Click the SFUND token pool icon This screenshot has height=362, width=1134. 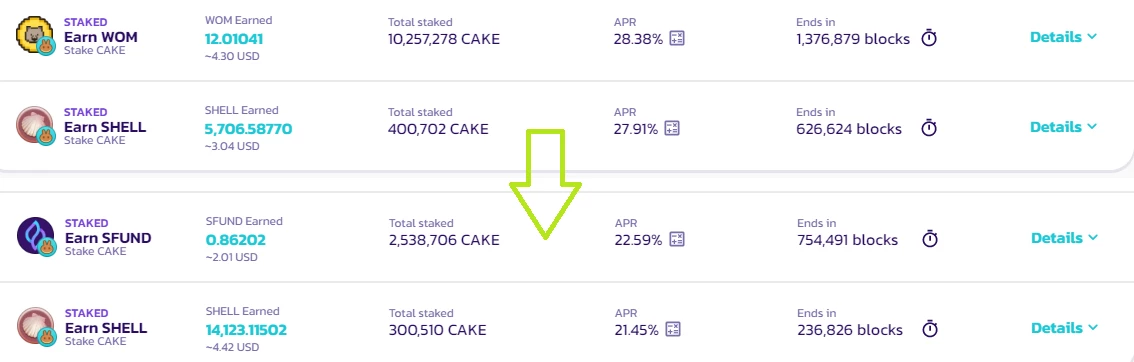(x=36, y=237)
